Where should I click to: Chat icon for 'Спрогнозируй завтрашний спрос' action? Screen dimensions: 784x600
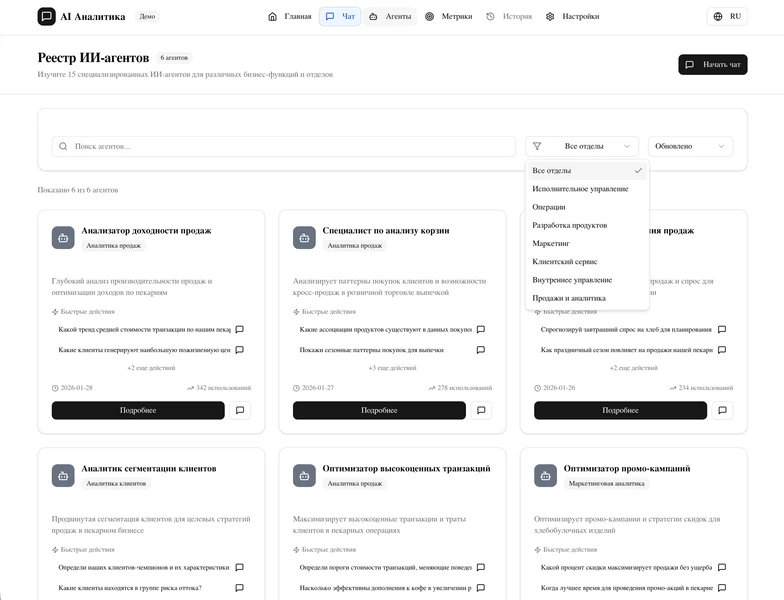tap(722, 330)
